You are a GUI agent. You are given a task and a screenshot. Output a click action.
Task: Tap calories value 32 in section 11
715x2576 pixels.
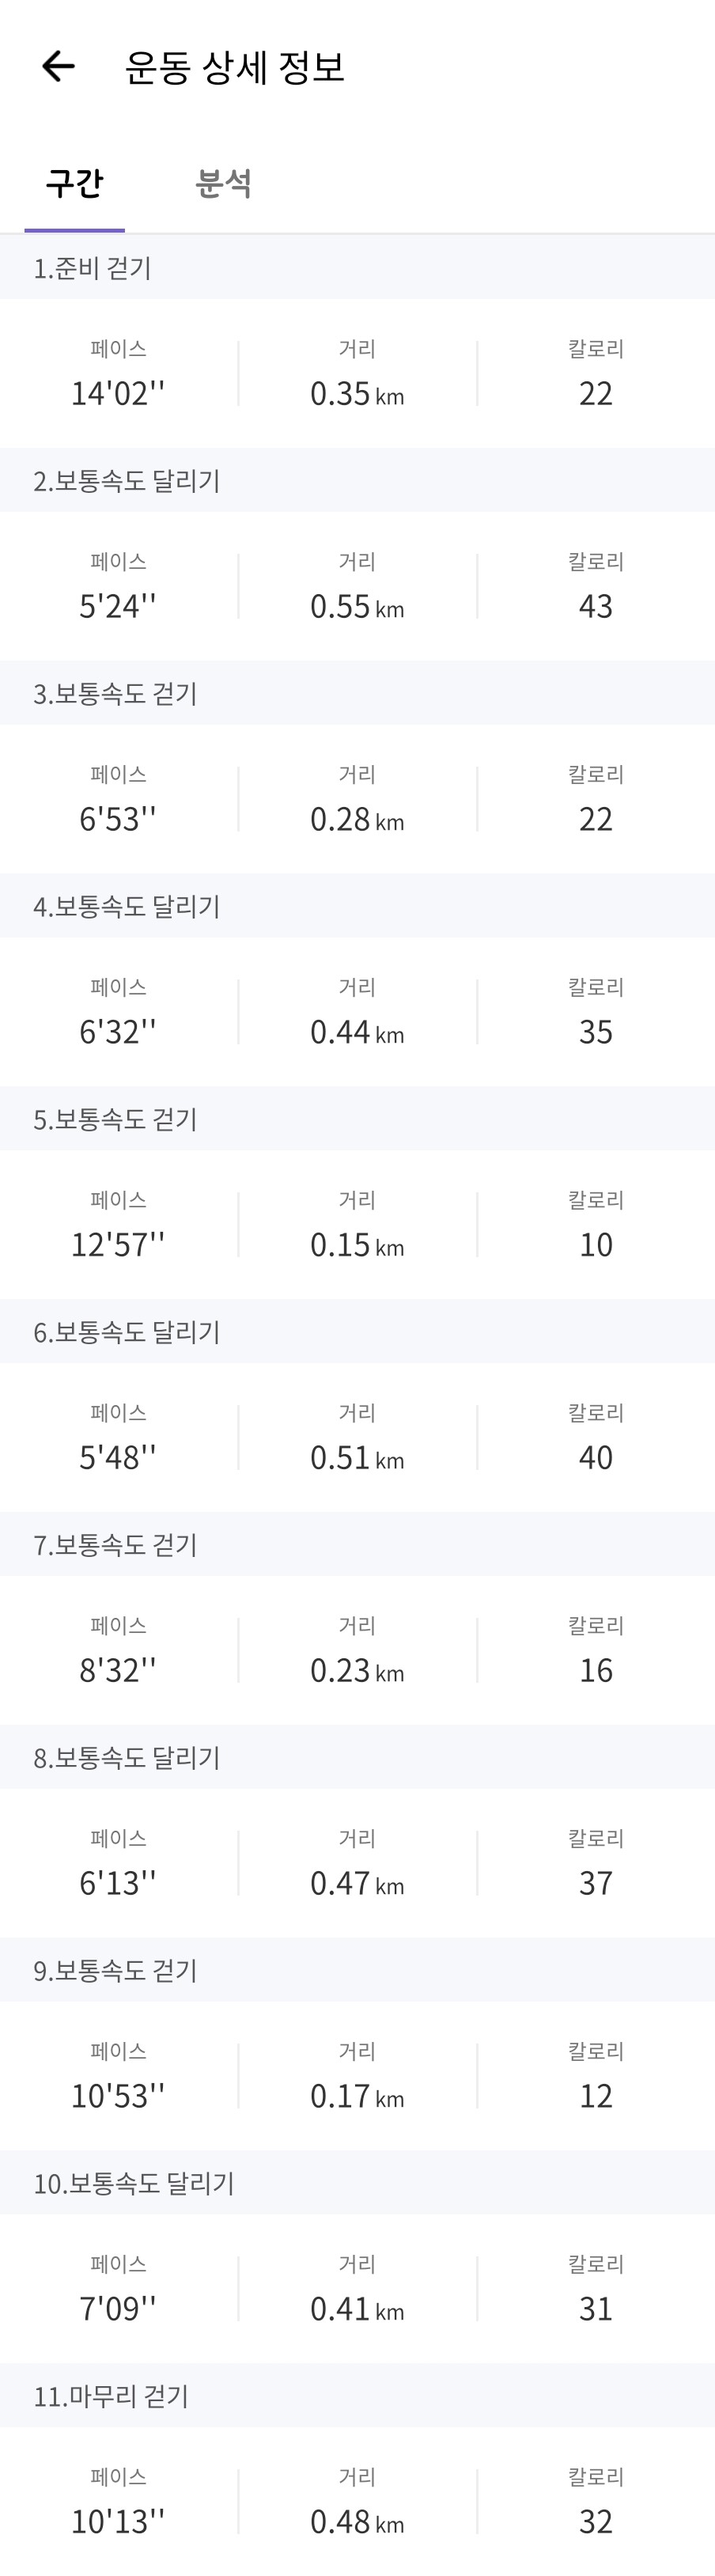tap(595, 2521)
